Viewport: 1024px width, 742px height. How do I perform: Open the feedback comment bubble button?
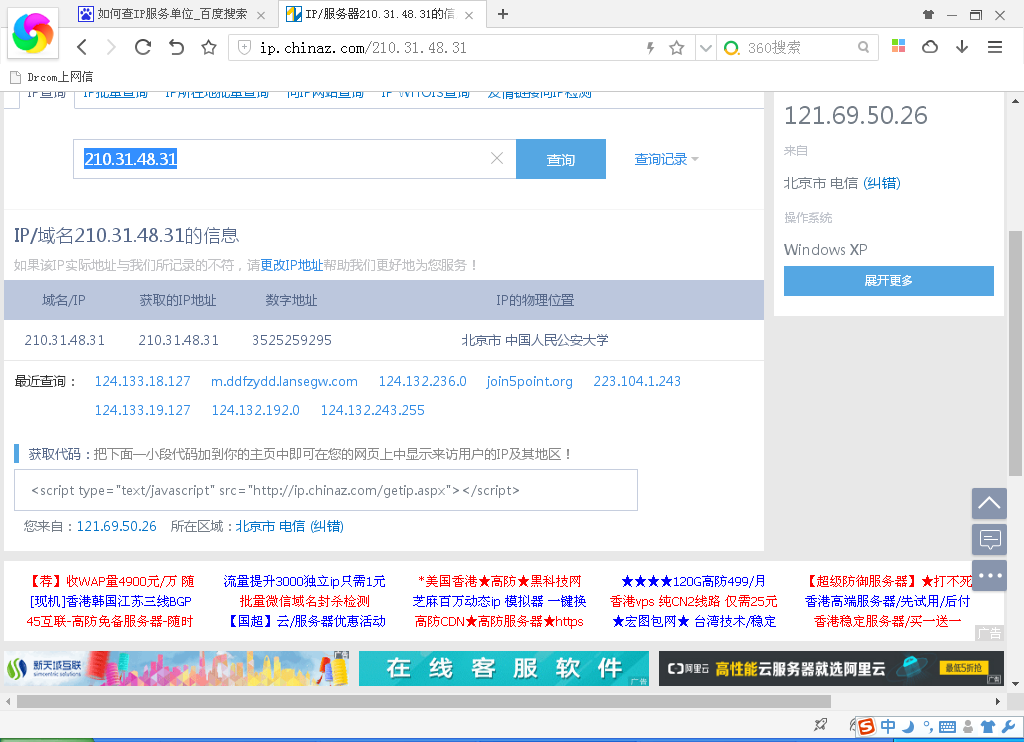click(989, 540)
